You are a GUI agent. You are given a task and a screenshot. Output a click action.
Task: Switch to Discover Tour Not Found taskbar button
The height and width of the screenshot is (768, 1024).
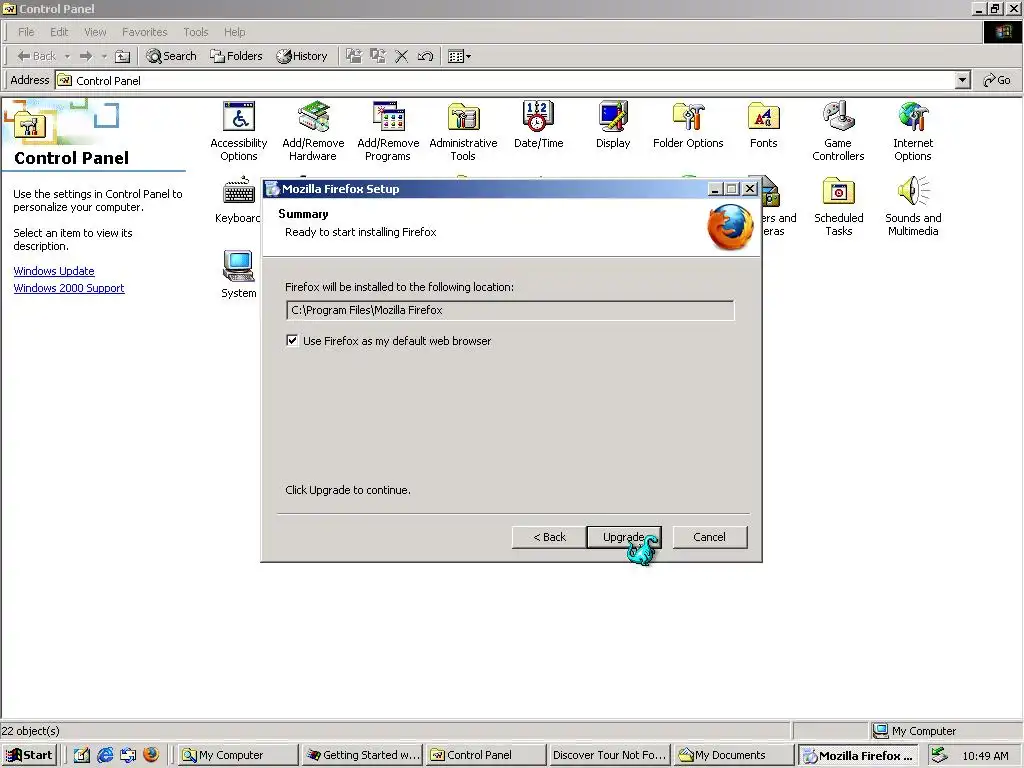[x=609, y=755]
